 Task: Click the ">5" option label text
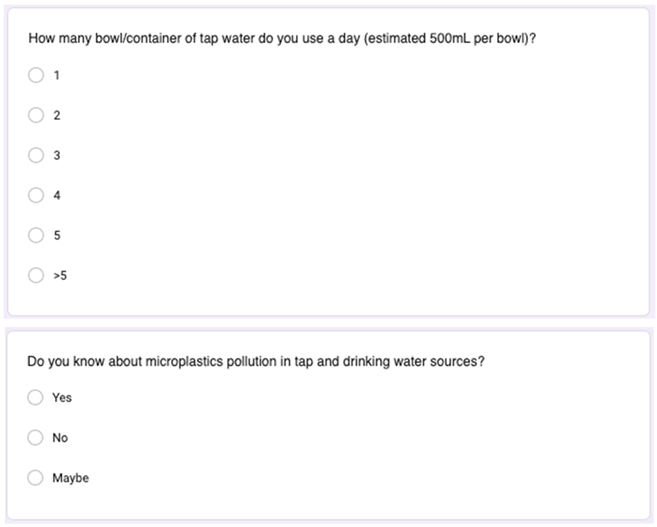tap(60, 275)
